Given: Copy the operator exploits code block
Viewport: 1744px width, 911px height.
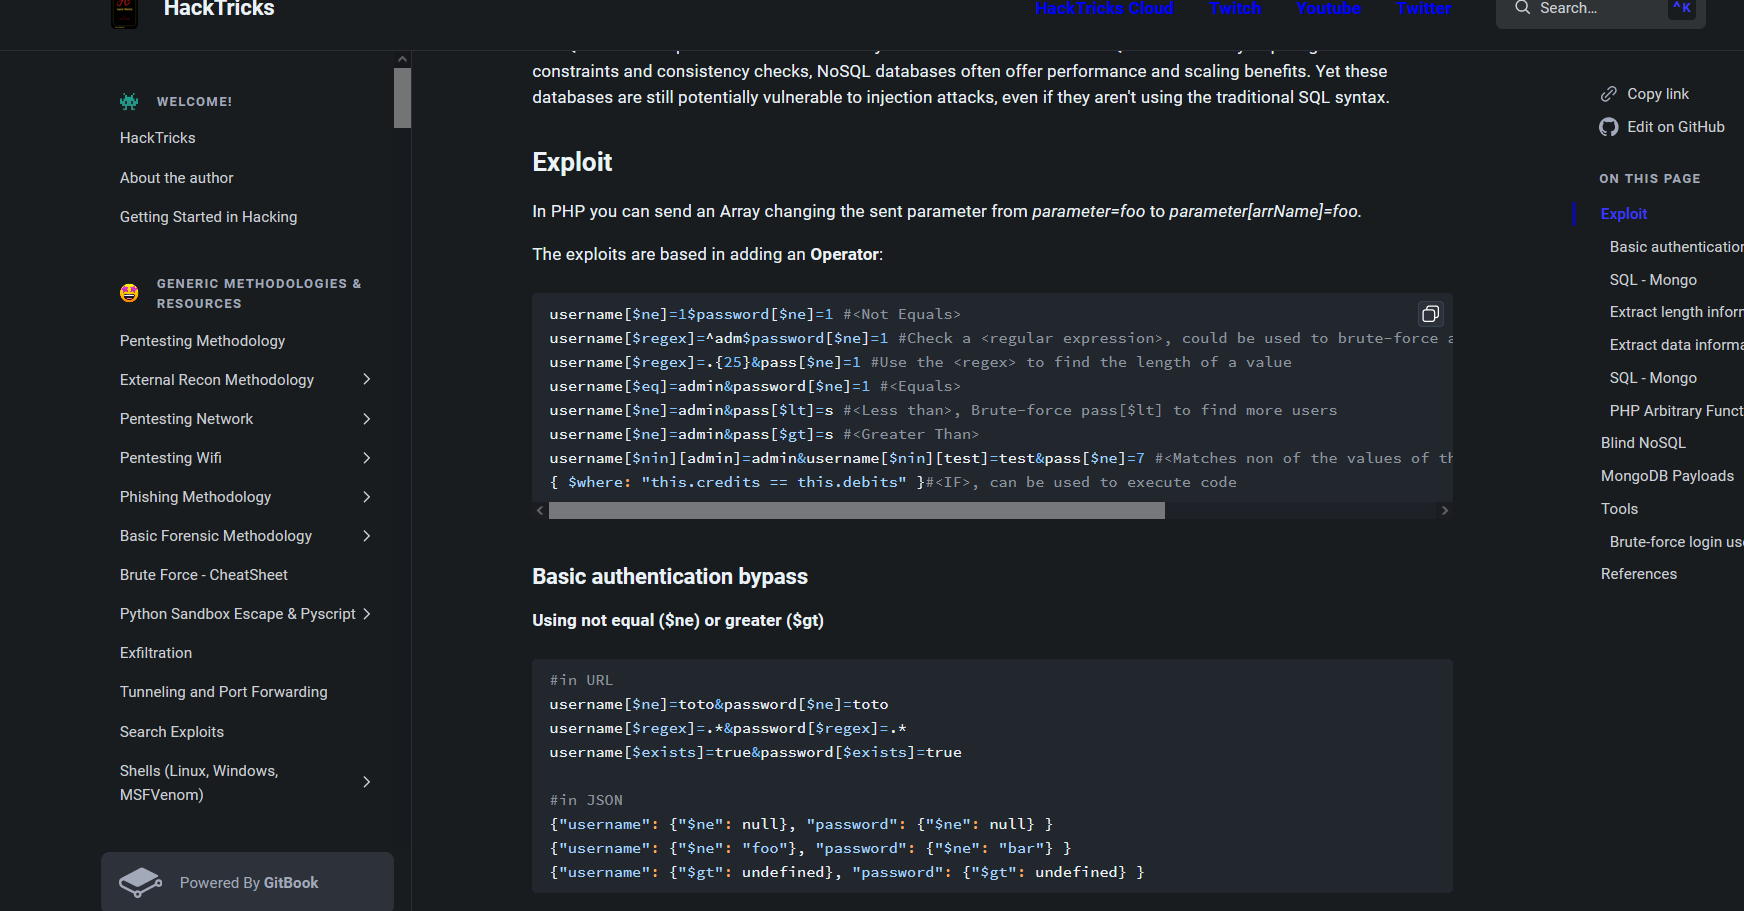Looking at the screenshot, I should (x=1431, y=314).
